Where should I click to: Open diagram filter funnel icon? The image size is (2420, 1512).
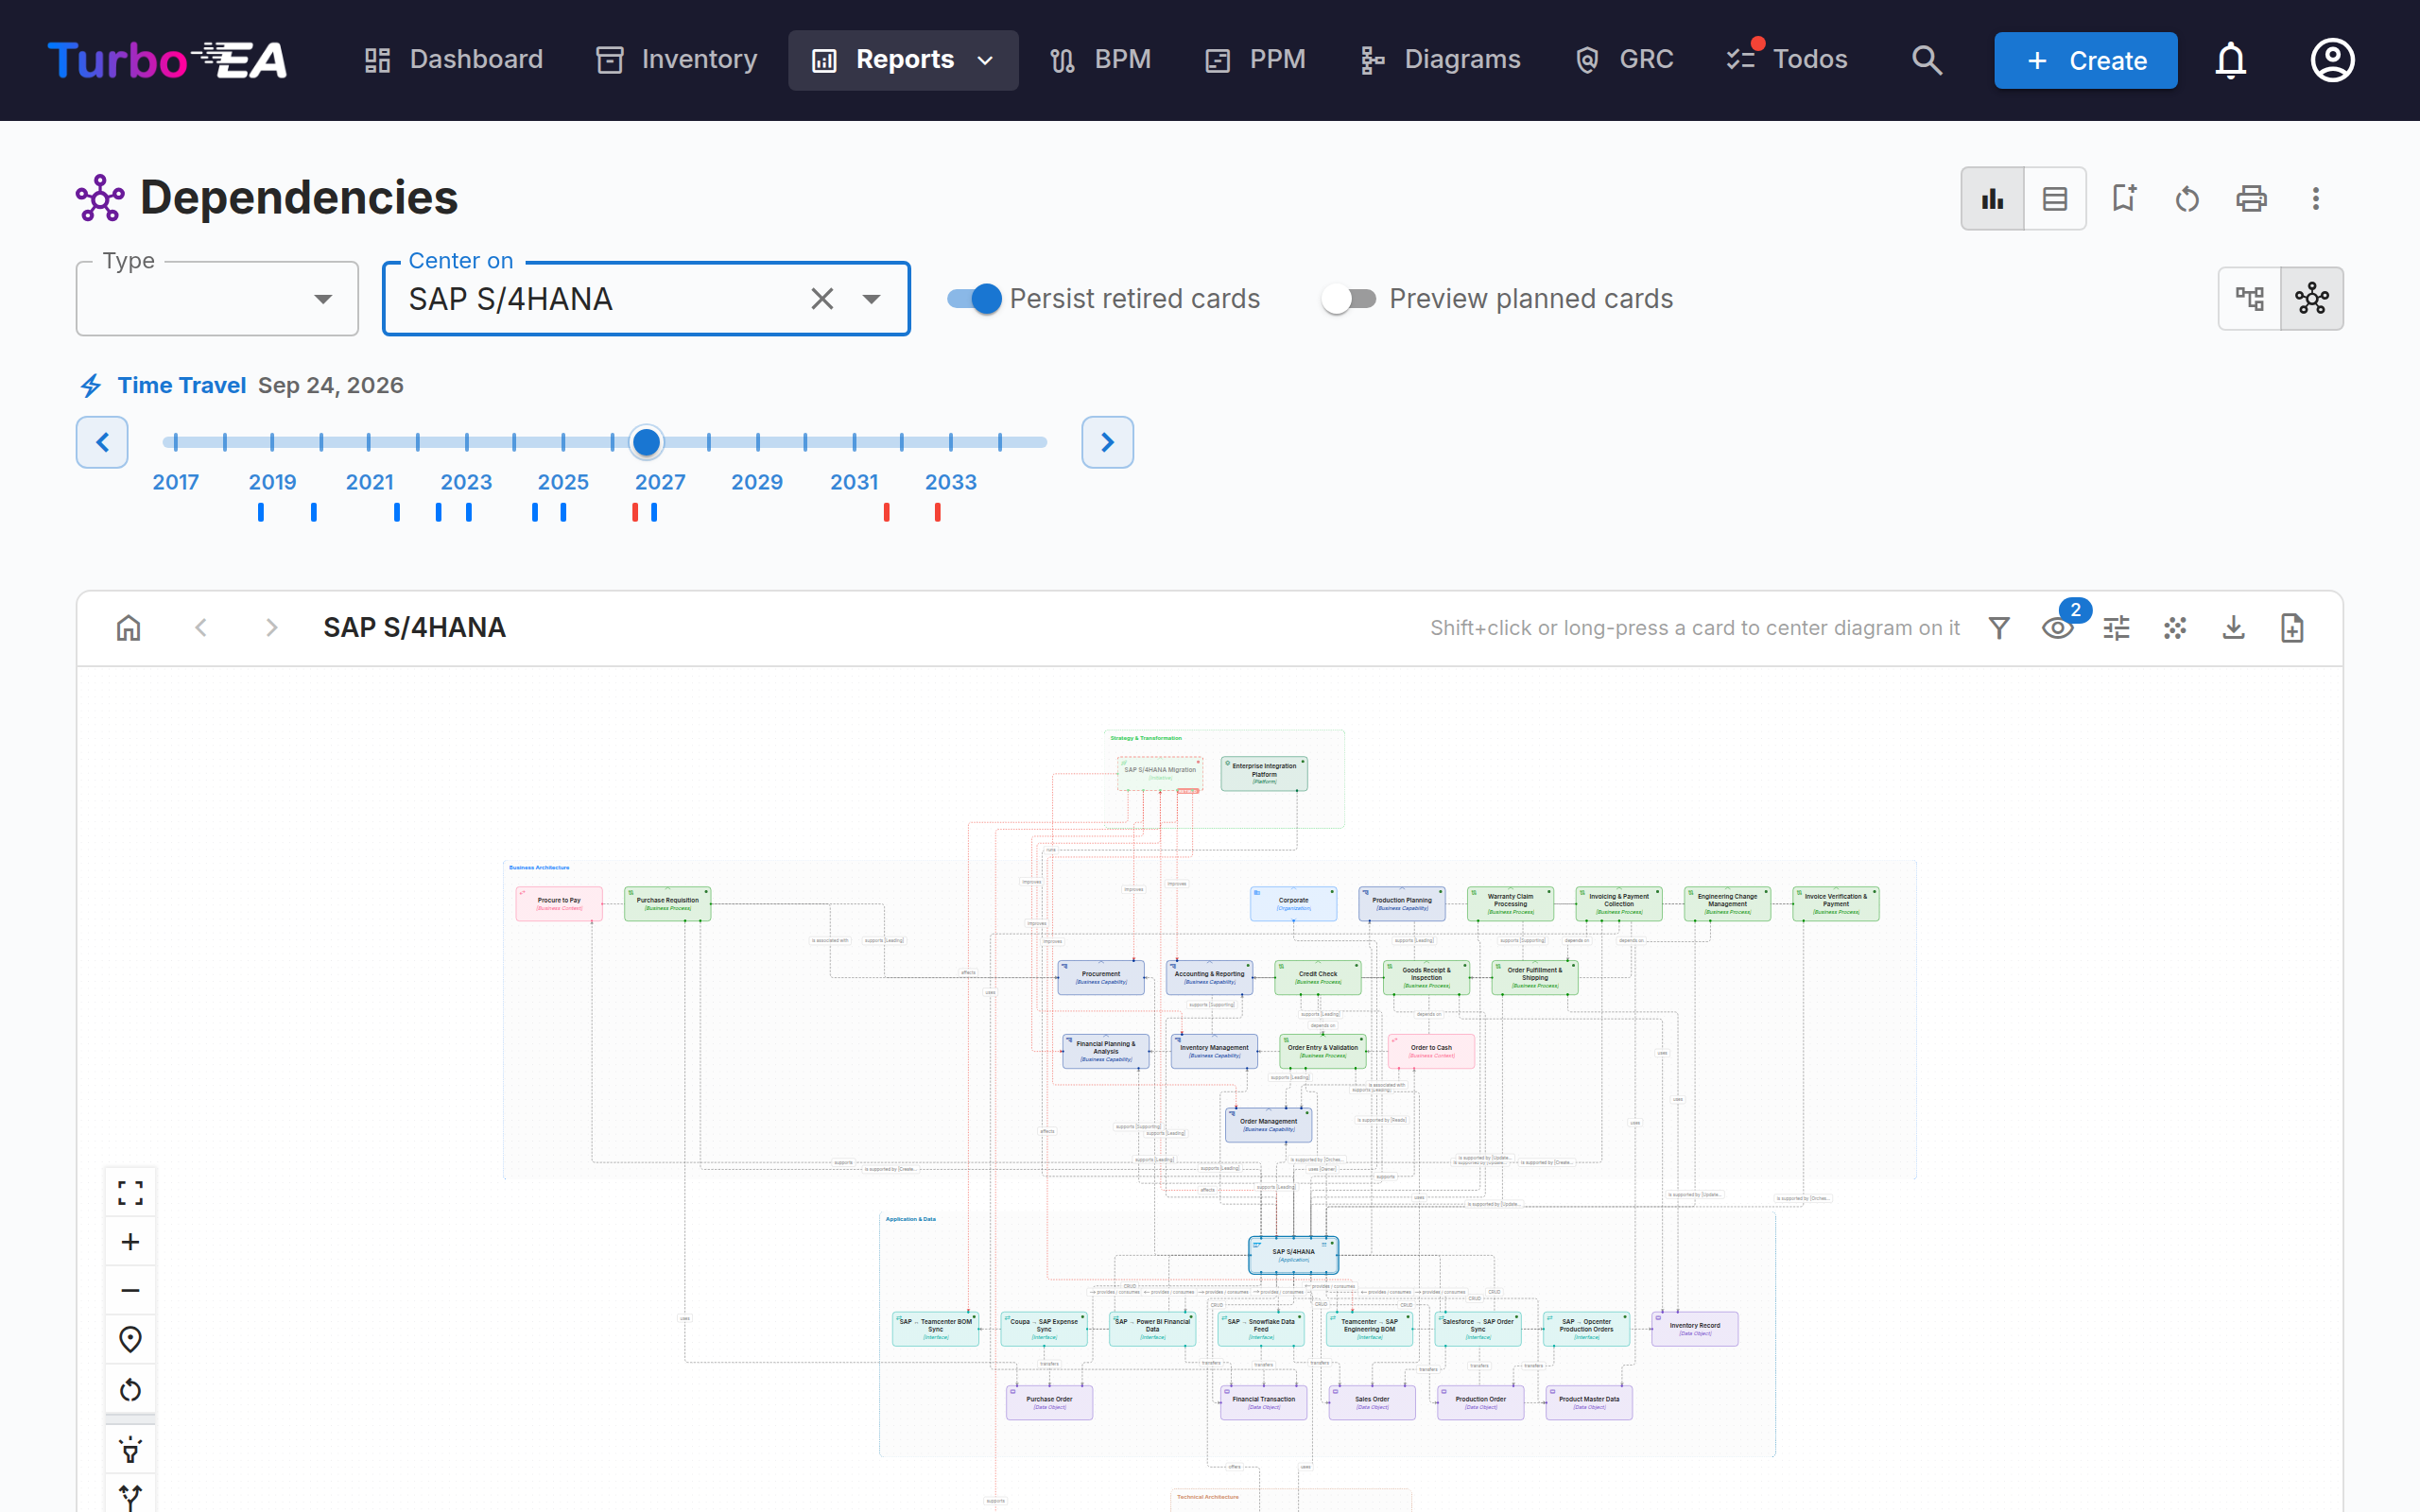[1999, 628]
